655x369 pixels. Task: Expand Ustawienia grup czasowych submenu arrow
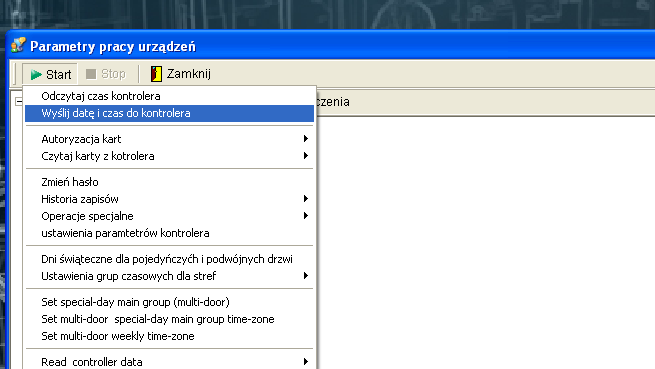[306, 275]
